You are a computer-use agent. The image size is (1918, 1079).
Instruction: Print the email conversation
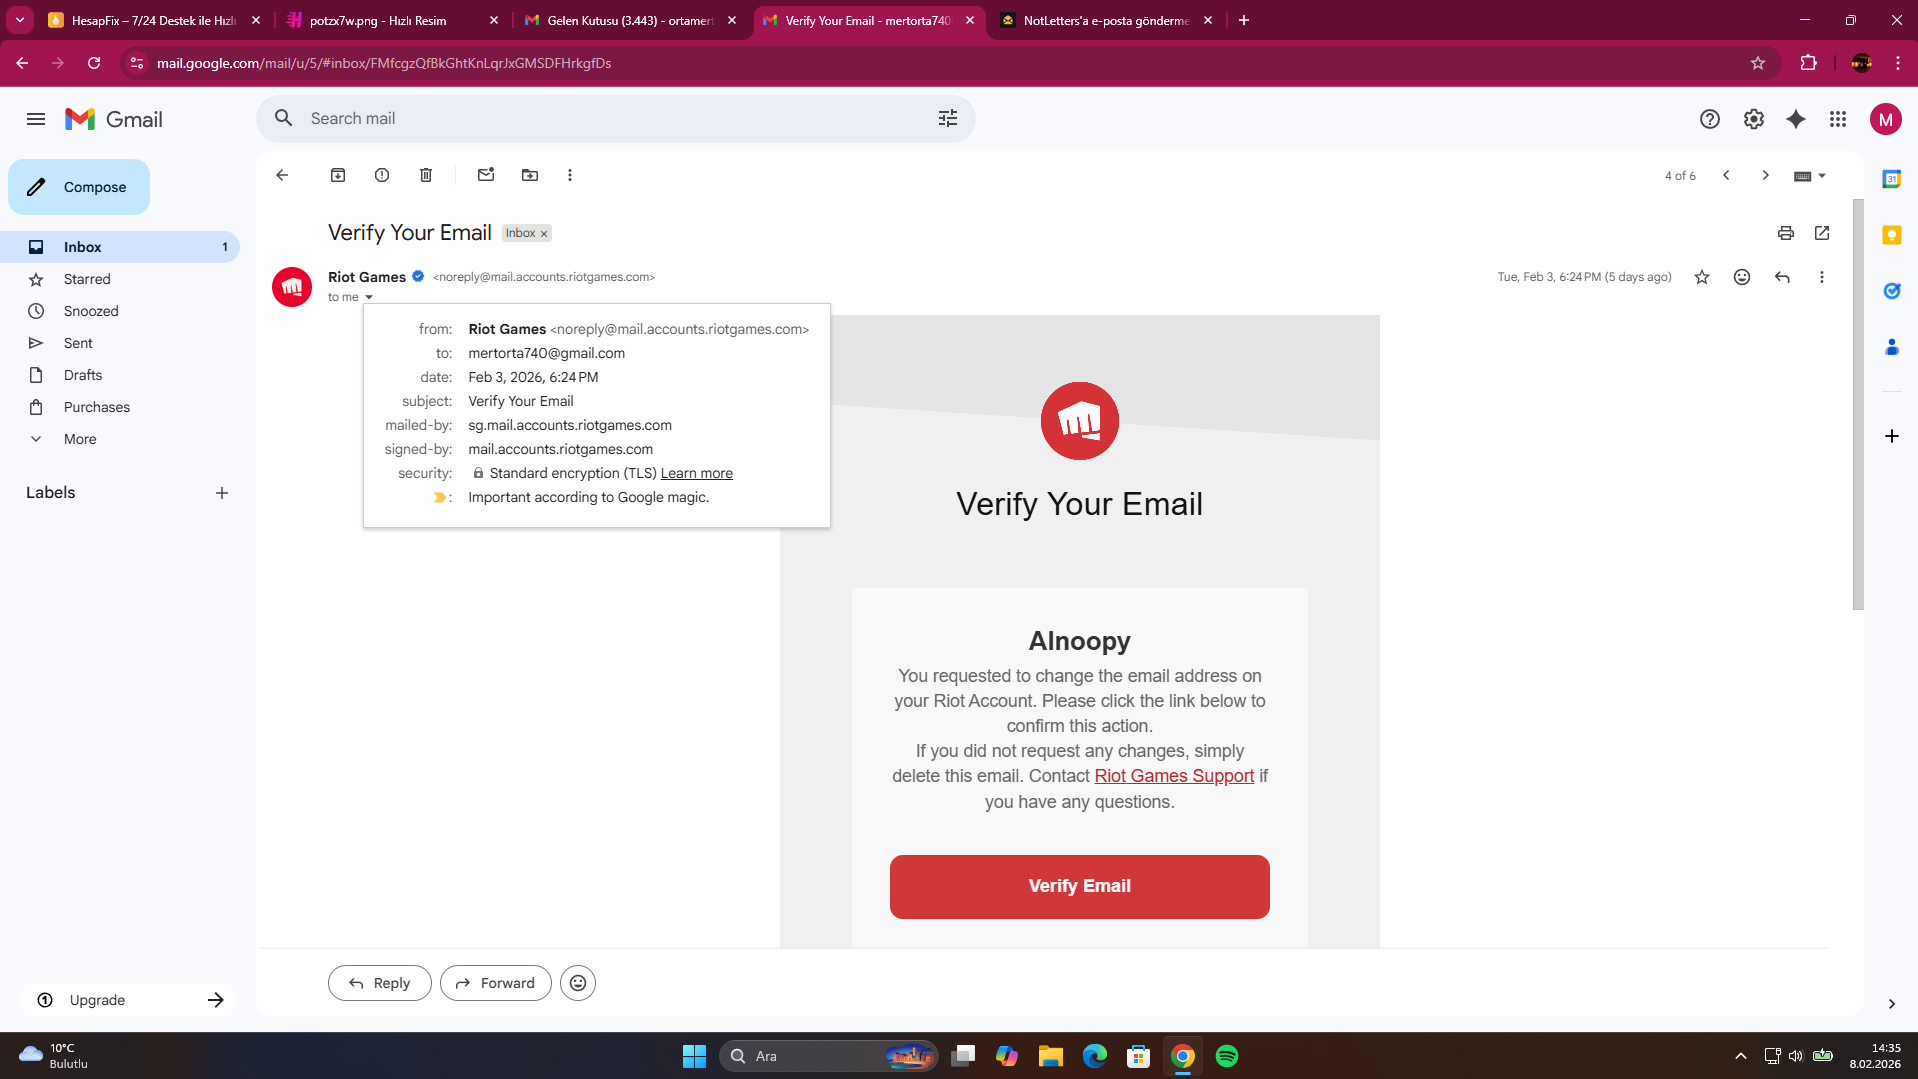click(1786, 233)
